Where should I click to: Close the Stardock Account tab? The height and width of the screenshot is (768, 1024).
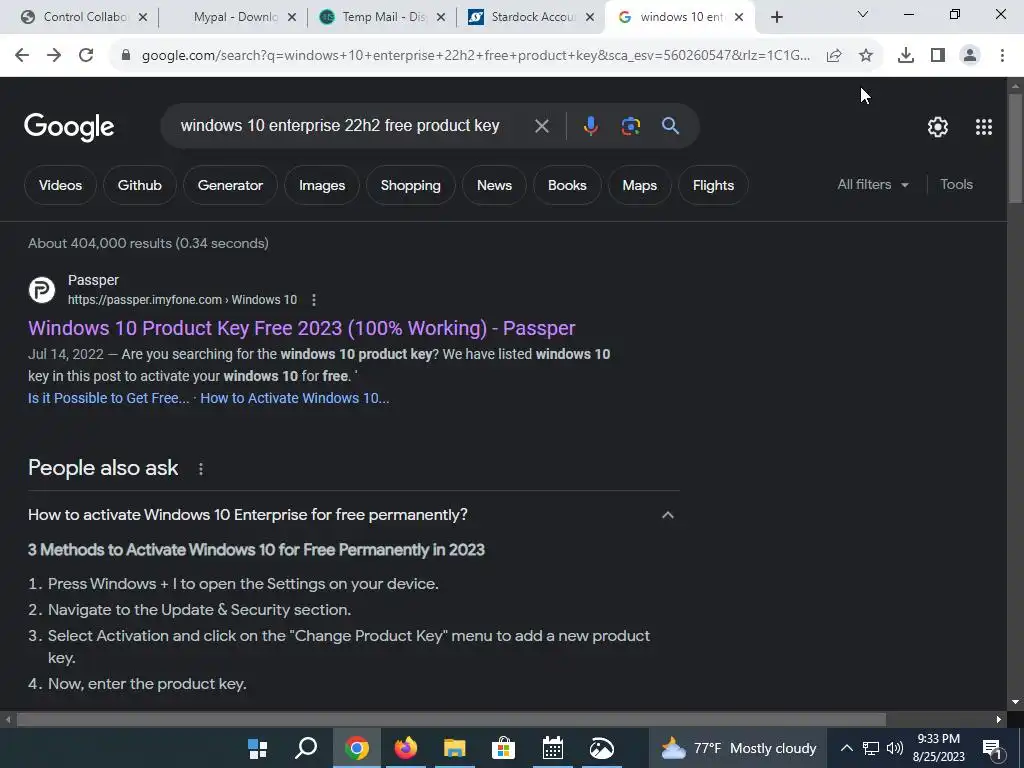coord(590,17)
